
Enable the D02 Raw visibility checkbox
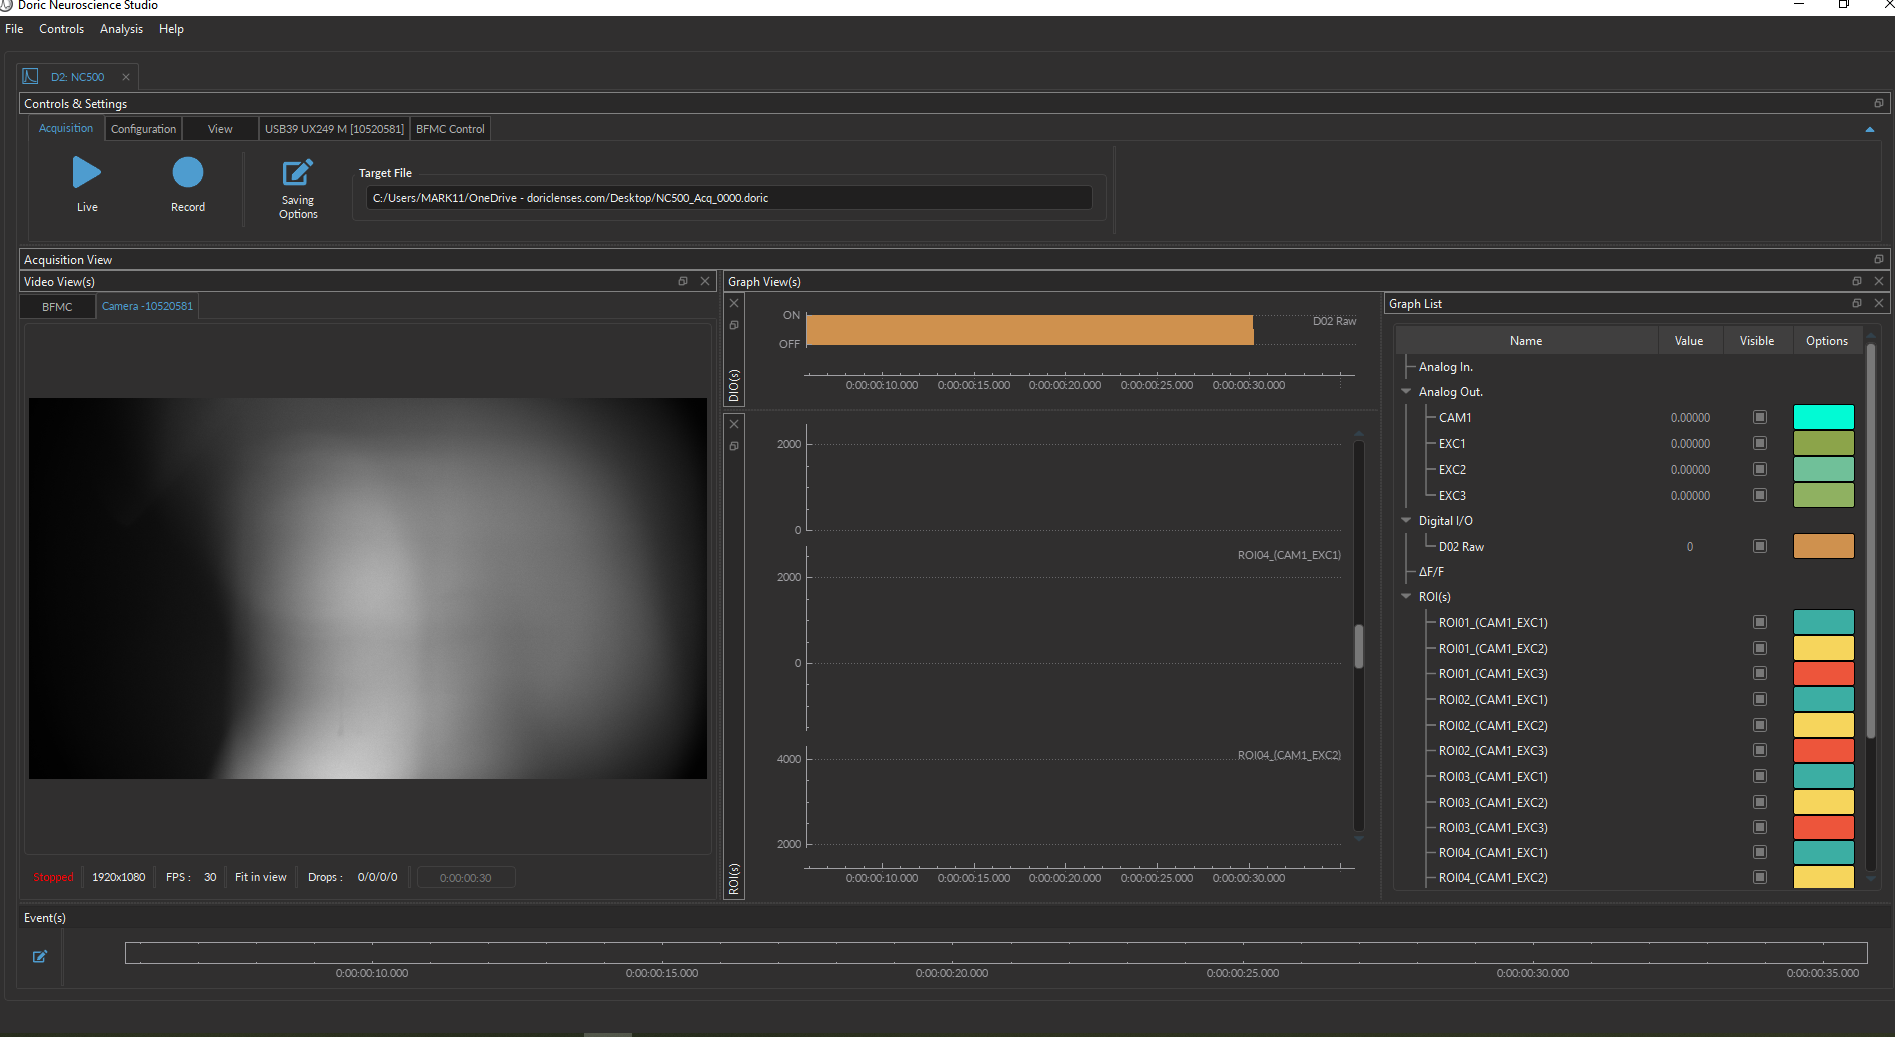(1759, 546)
